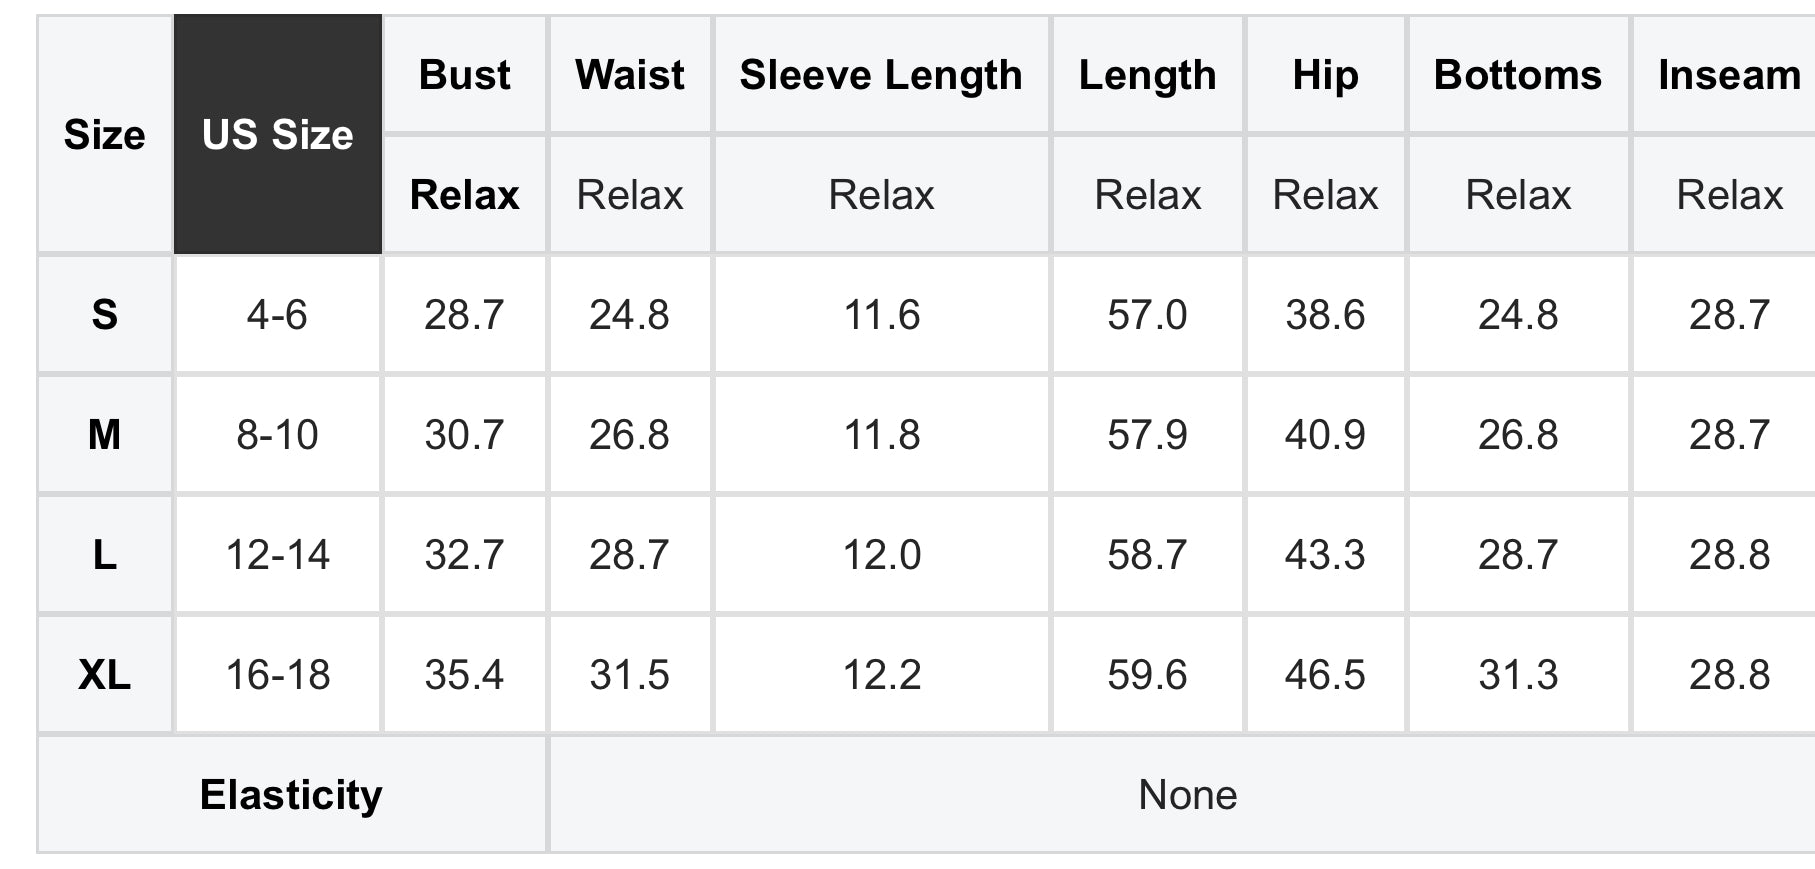1815x869 pixels.
Task: Select the 57.0 length value
Action: [x=1147, y=315]
